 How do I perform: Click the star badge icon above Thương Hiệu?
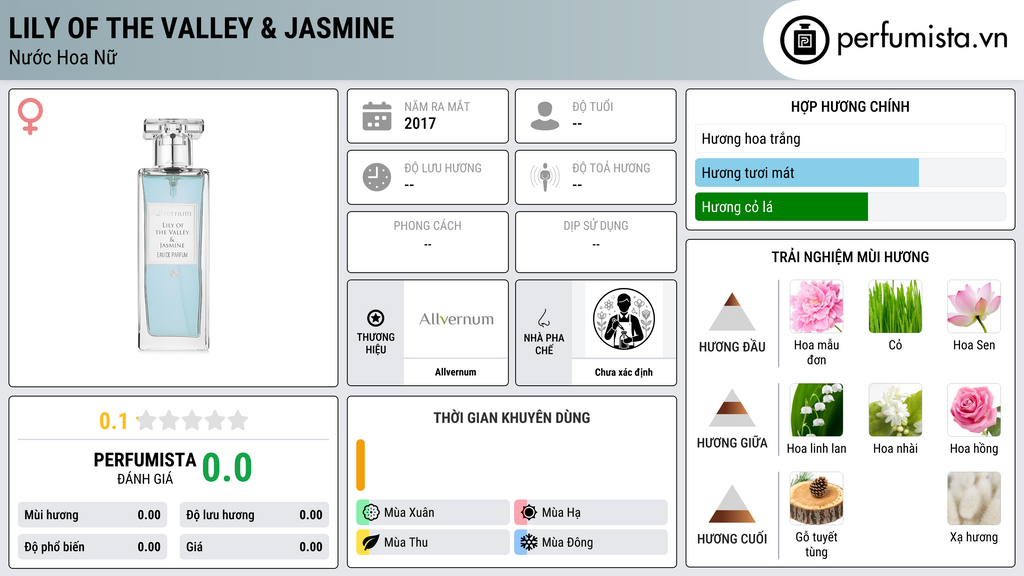[376, 318]
